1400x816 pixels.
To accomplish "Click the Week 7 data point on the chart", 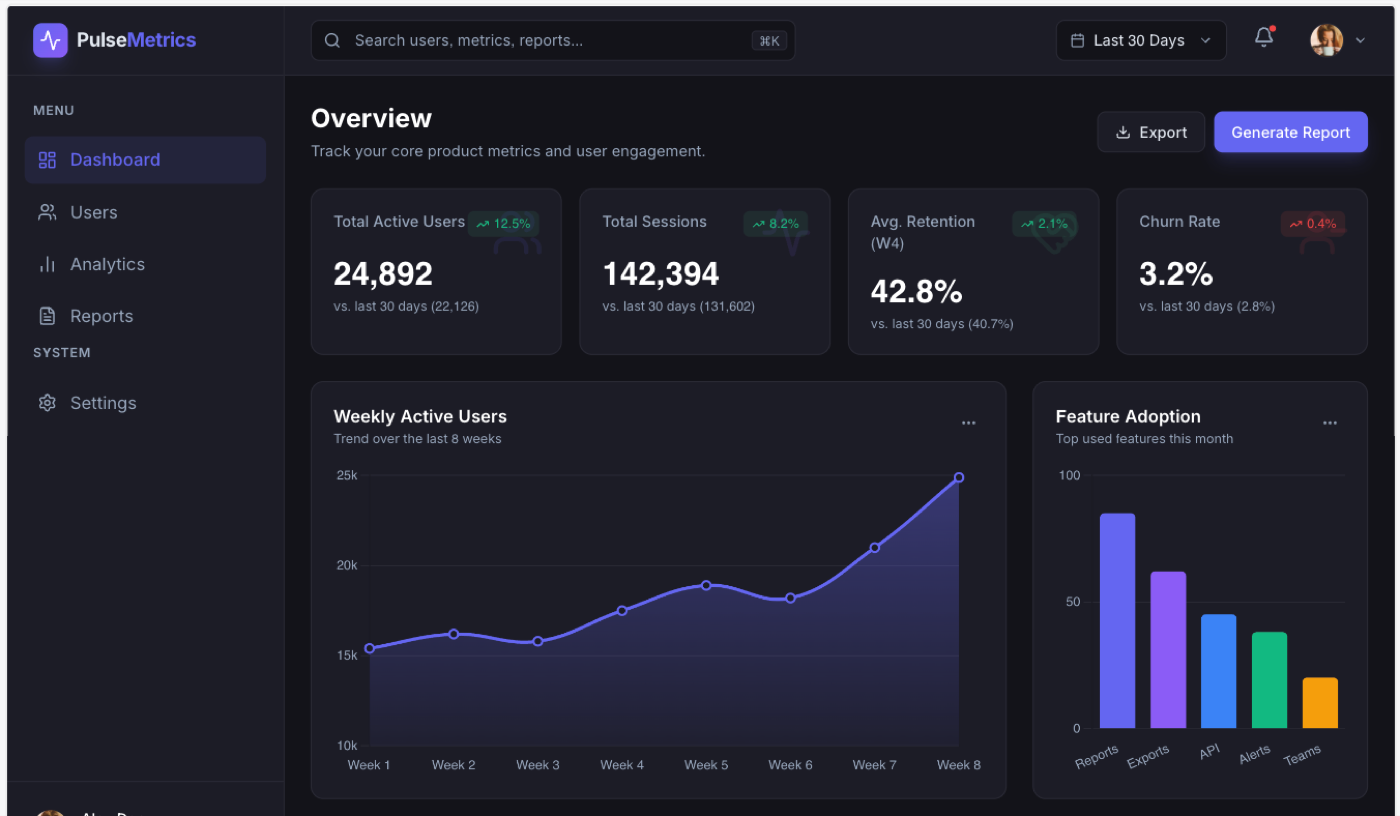I will 875,548.
